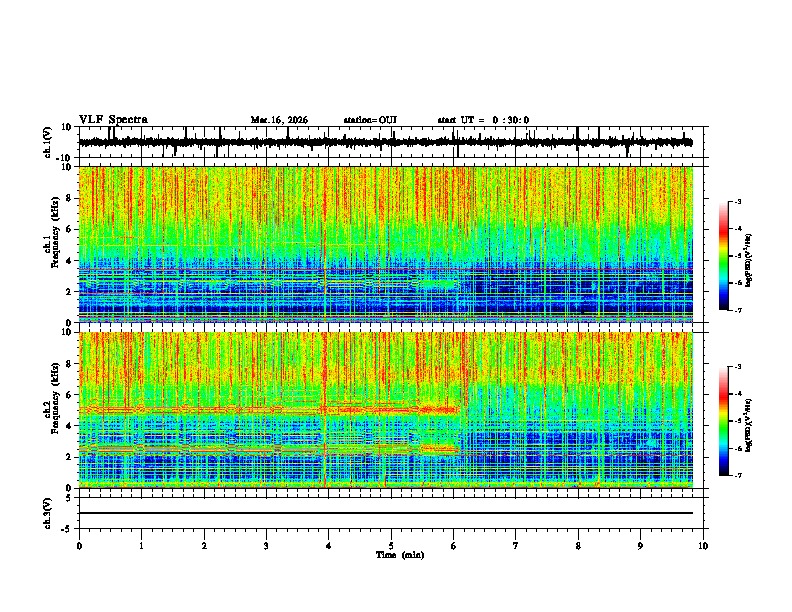Click the ch.1 color scale bar

723,256
